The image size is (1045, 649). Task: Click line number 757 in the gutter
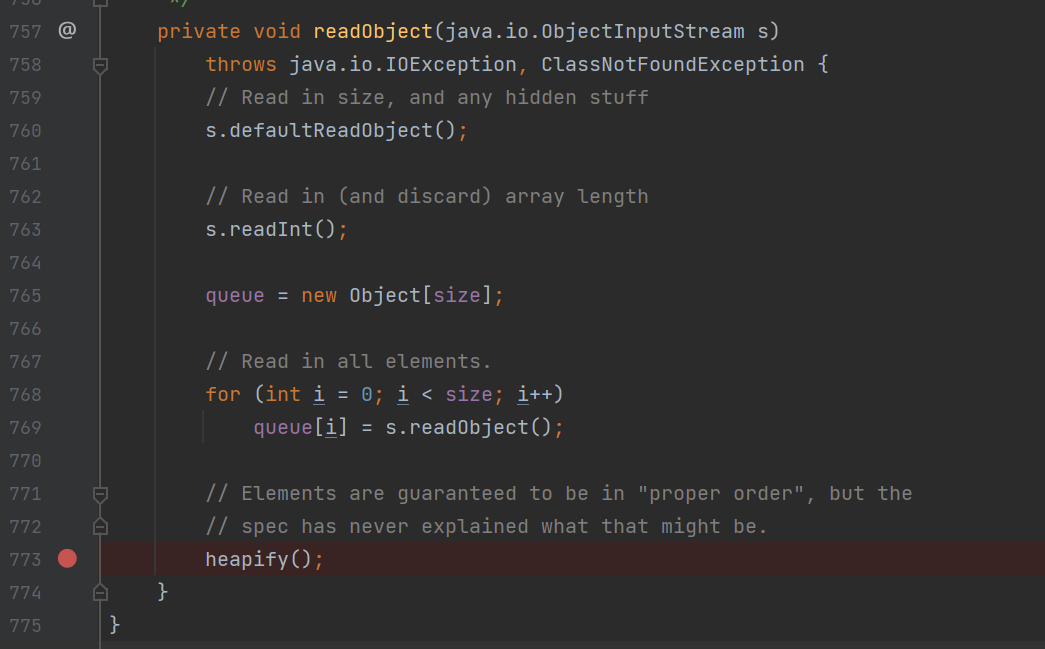[25, 31]
